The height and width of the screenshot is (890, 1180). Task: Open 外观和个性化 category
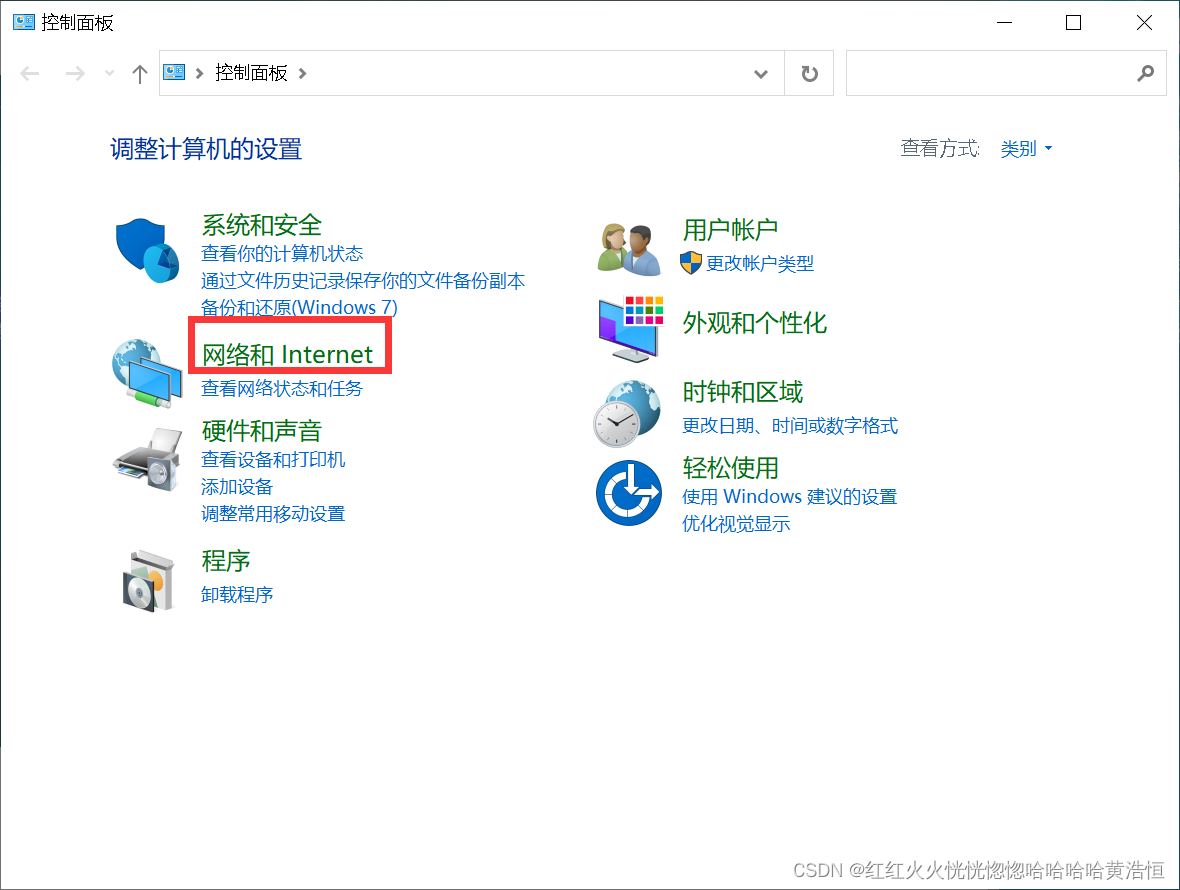pyautogui.click(x=754, y=323)
